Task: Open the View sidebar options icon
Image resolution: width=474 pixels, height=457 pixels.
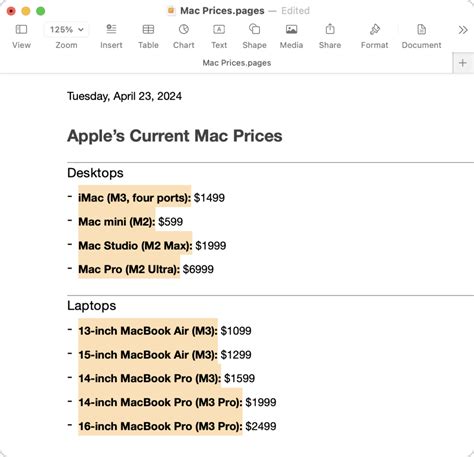Action: pyautogui.click(x=21, y=30)
